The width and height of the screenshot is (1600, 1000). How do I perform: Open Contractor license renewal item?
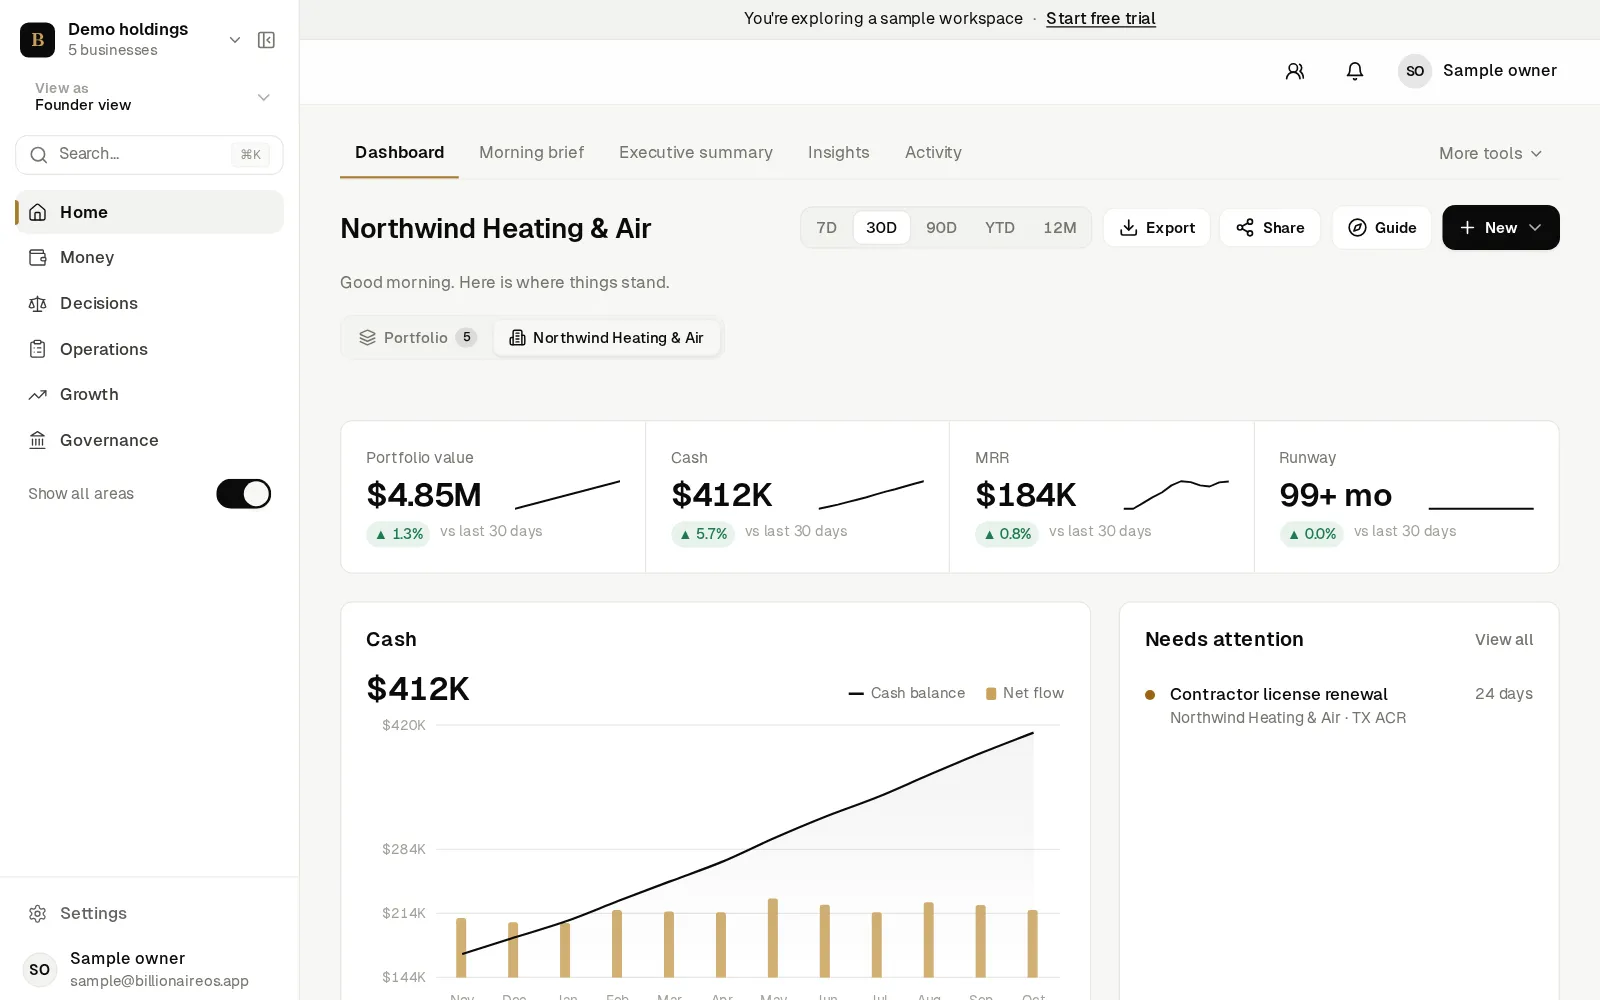click(x=1339, y=705)
